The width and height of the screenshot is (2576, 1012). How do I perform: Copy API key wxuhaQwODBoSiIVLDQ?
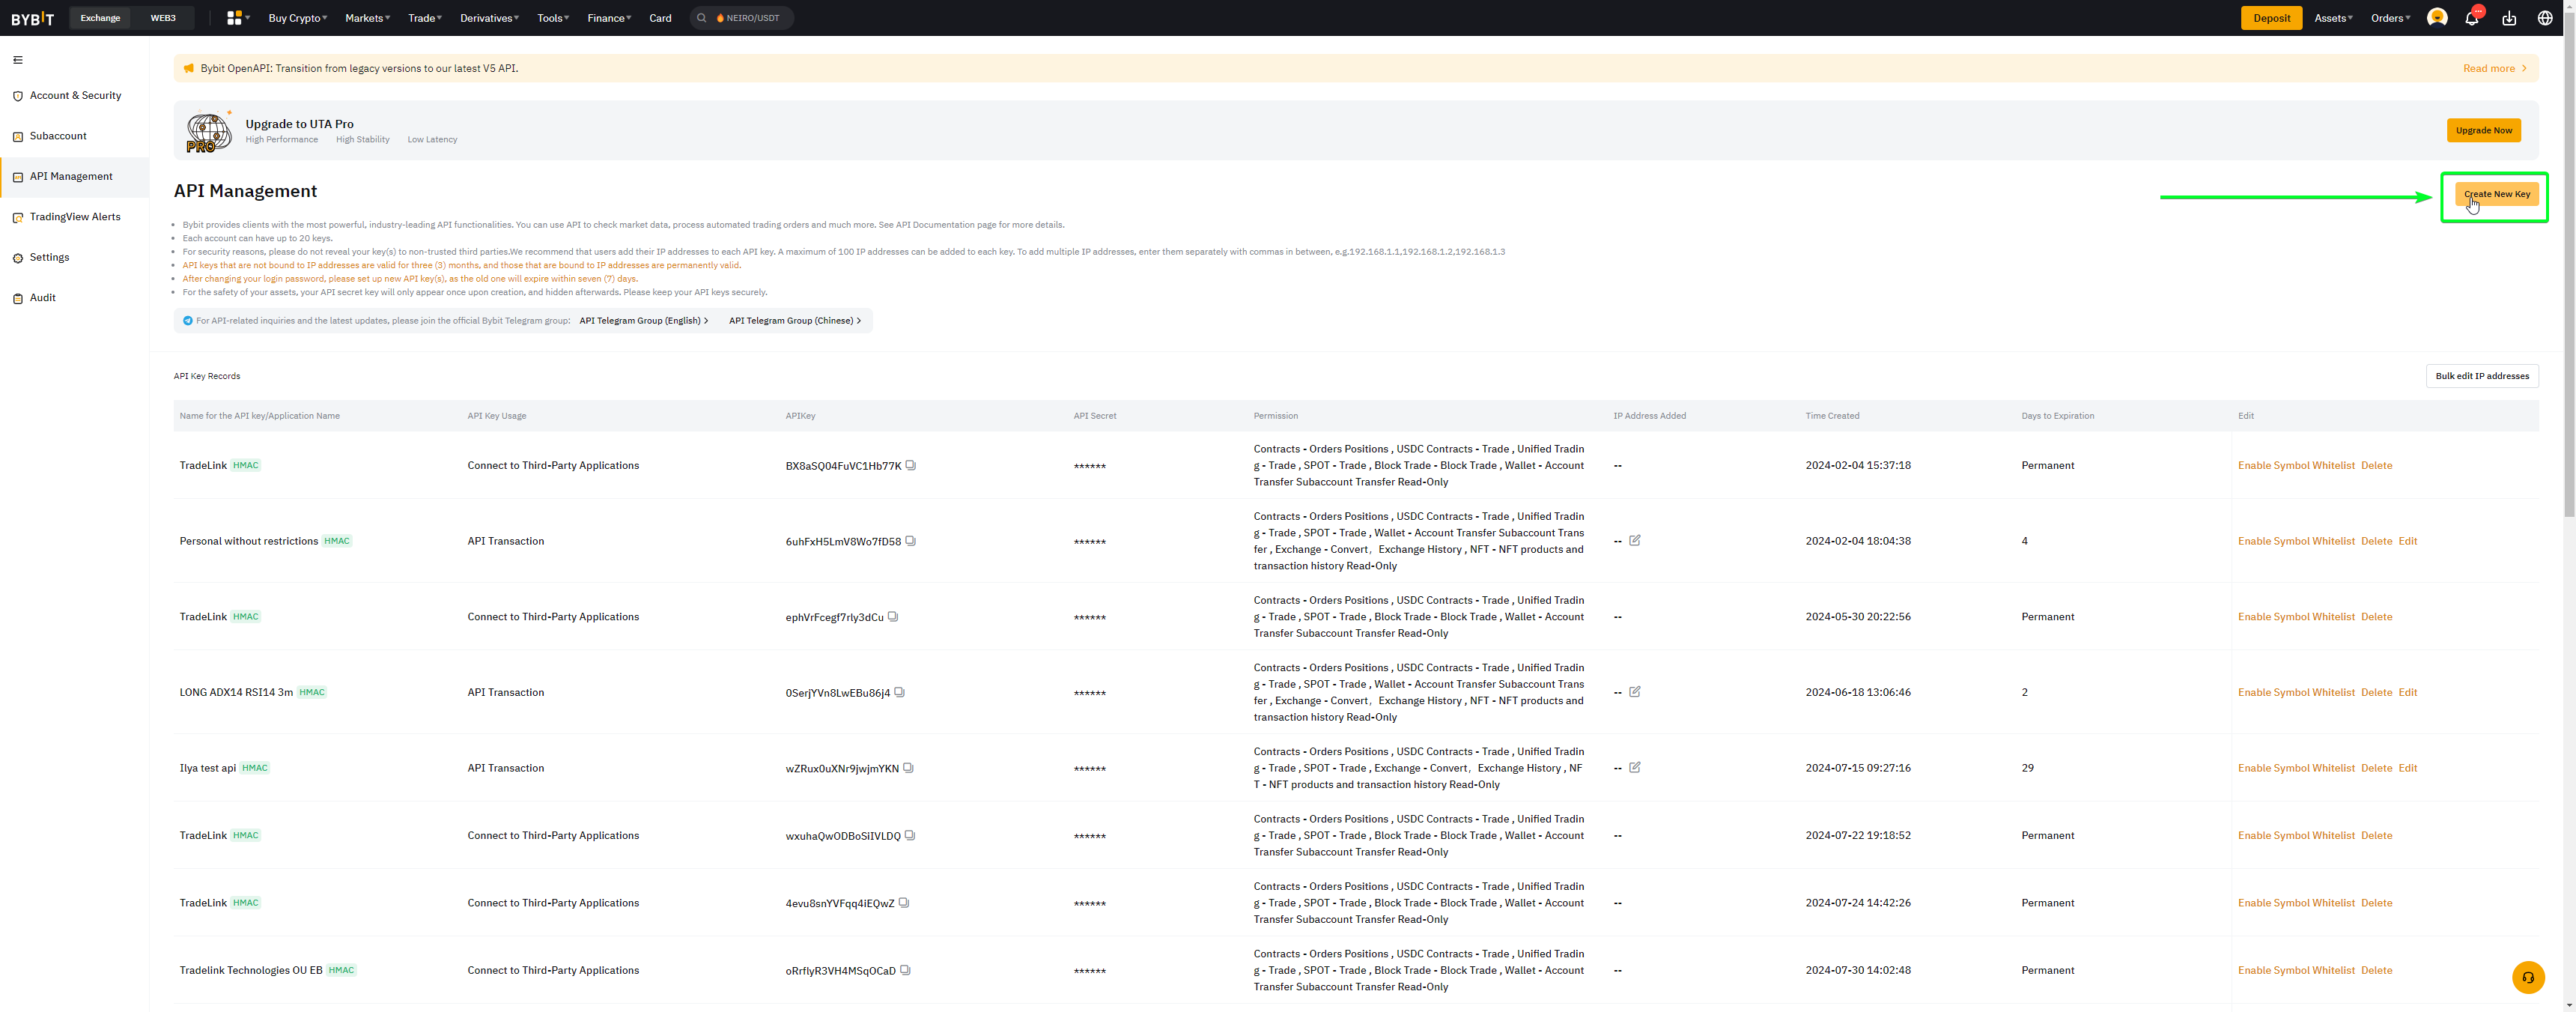tap(910, 835)
